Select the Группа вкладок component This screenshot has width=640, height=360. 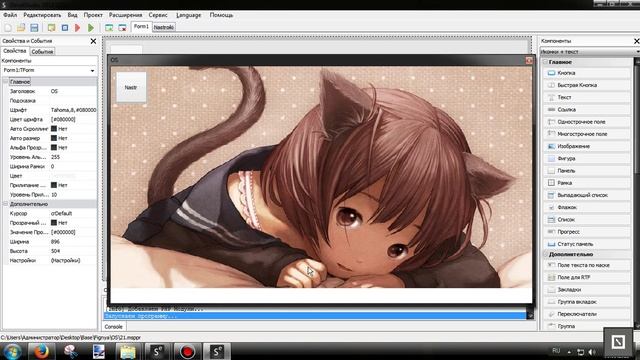click(x=587, y=302)
